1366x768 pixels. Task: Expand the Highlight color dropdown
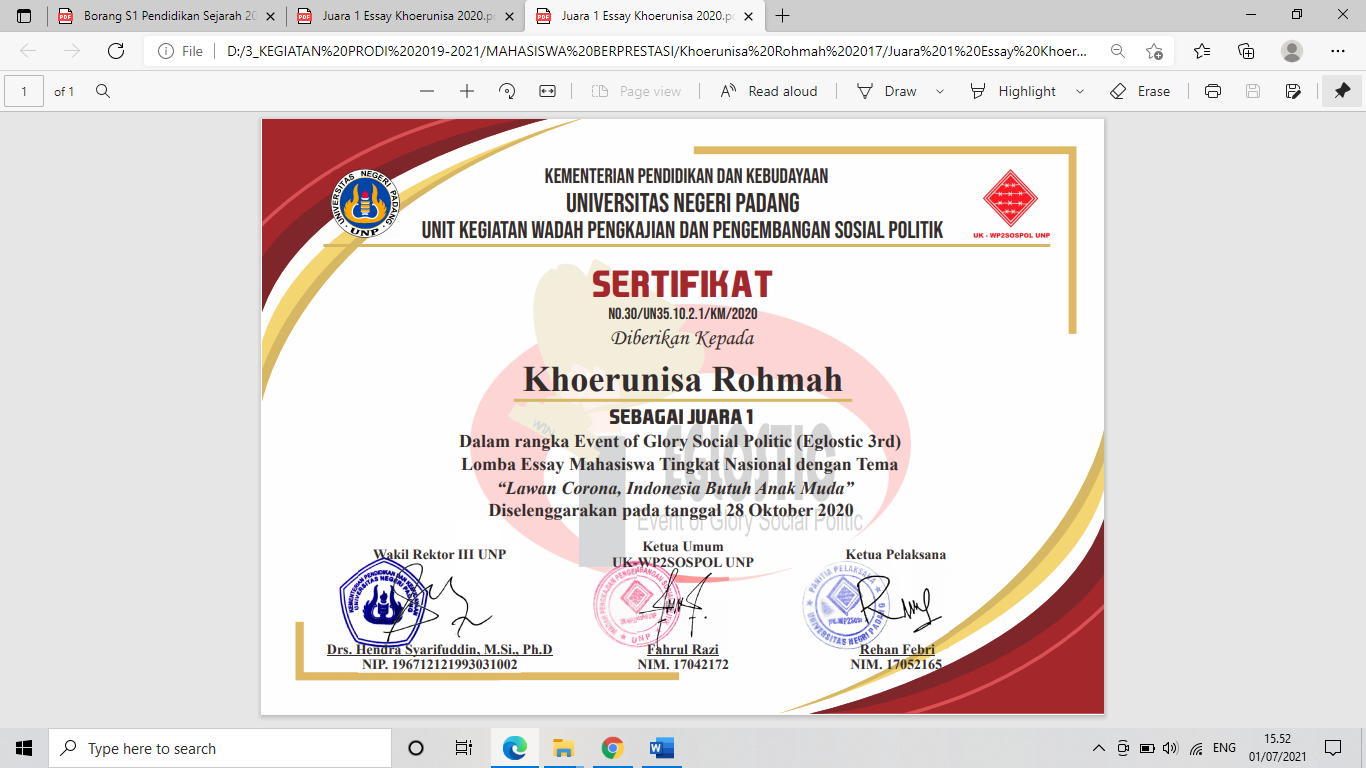coord(1079,91)
